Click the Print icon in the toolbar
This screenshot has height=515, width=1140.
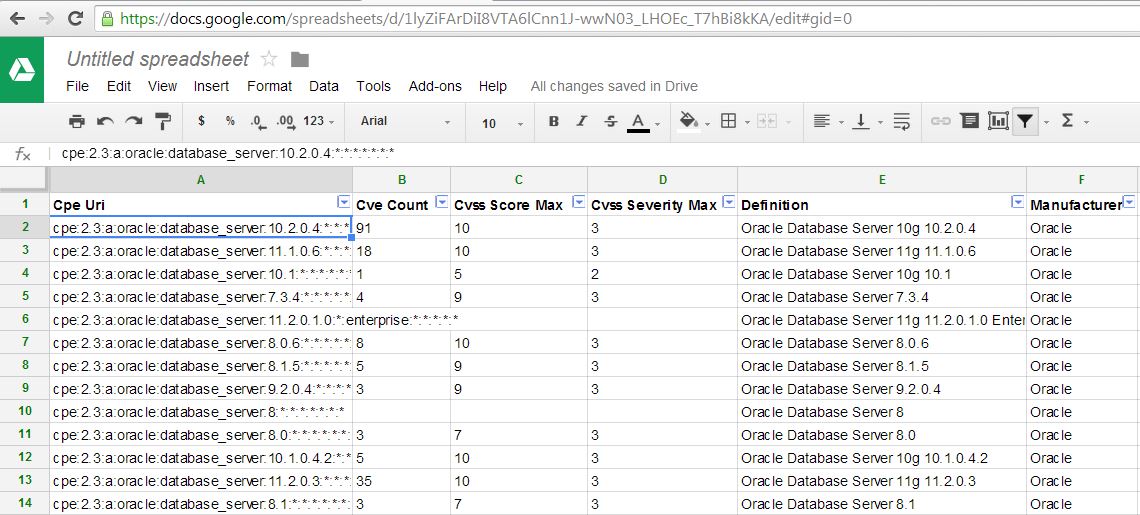point(76,121)
